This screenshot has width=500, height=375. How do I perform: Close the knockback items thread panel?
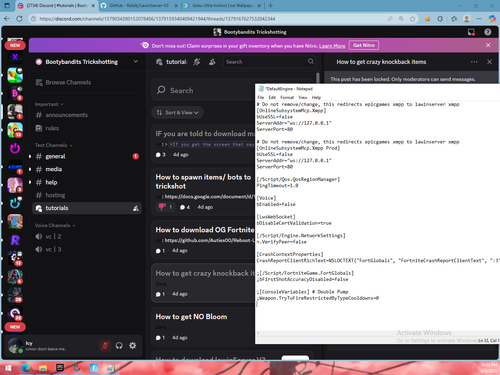tap(489, 62)
